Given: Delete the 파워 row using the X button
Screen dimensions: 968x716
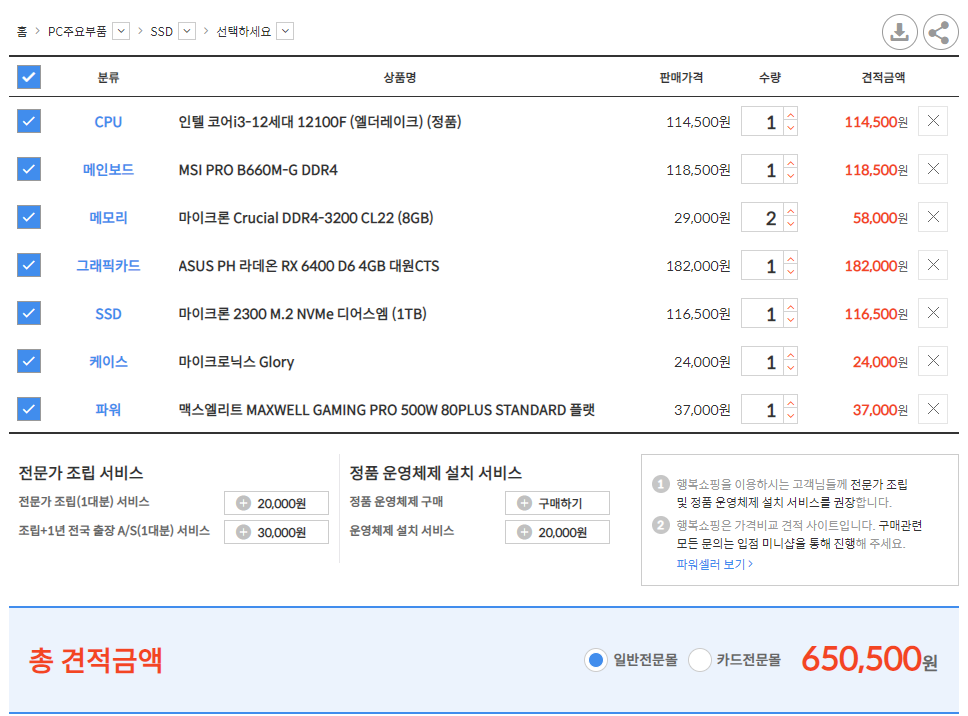Looking at the screenshot, I should click(x=933, y=409).
